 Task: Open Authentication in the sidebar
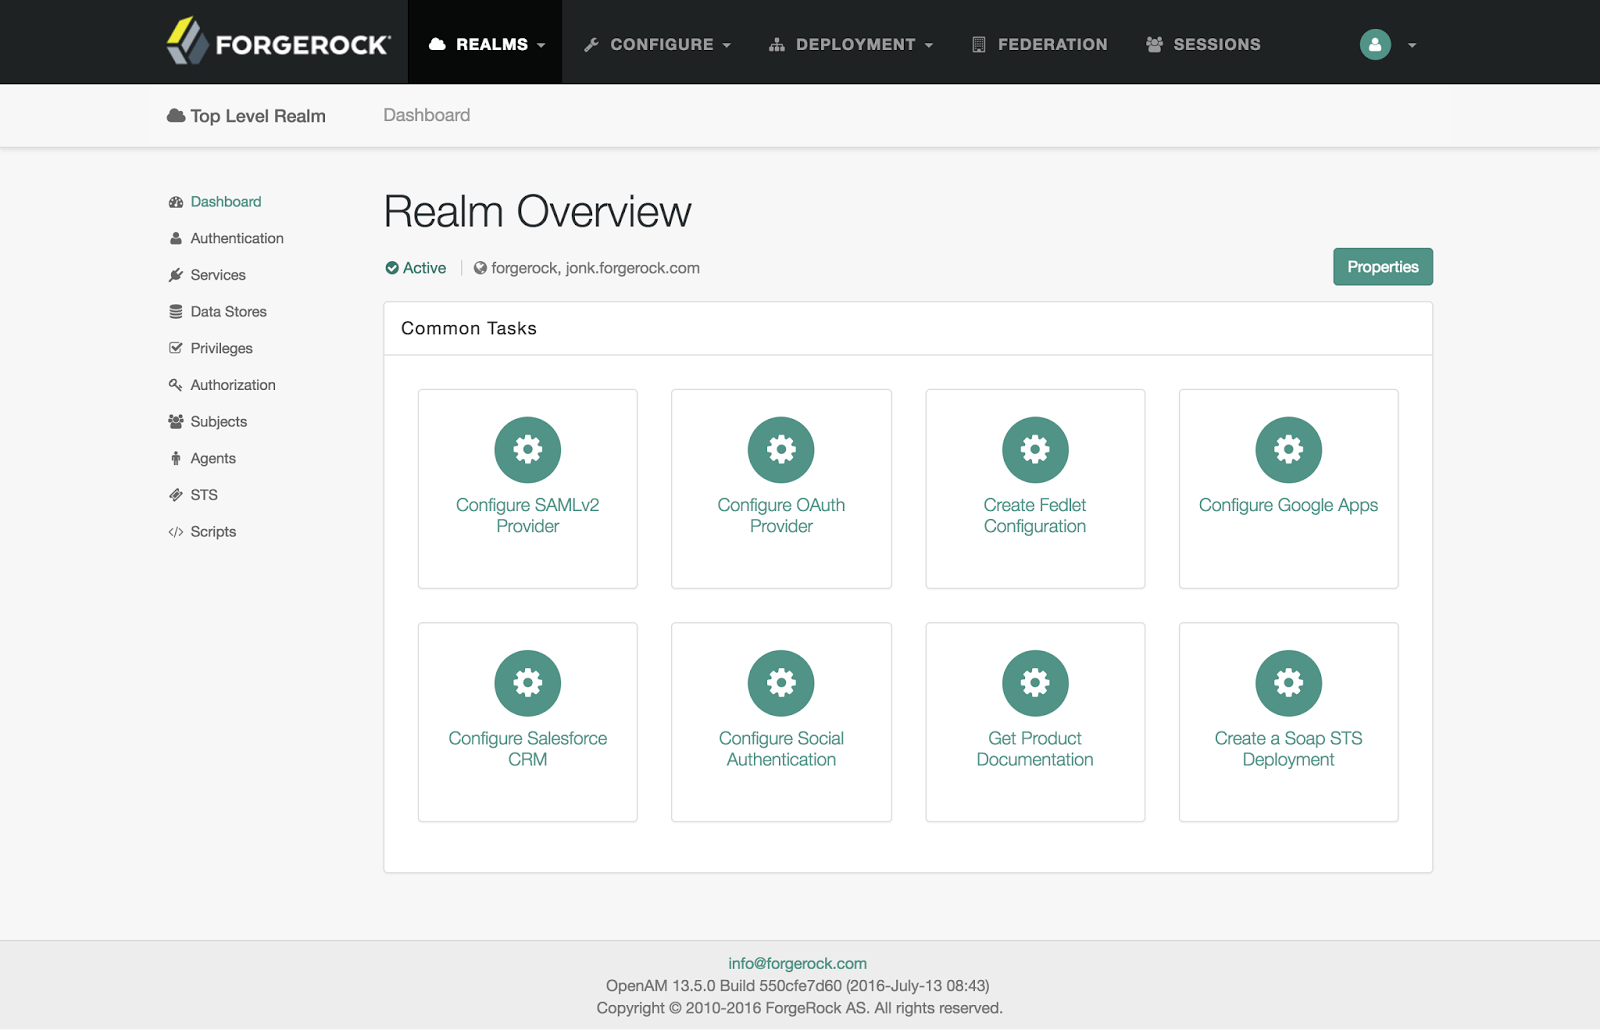point(237,238)
